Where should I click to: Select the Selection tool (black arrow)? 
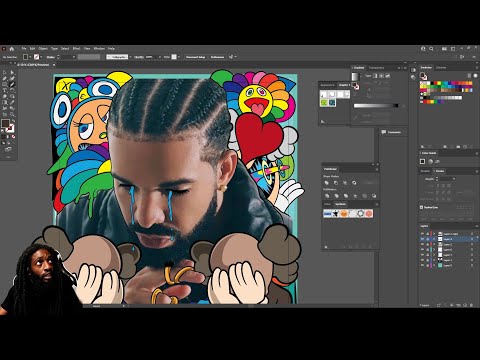click(4, 72)
